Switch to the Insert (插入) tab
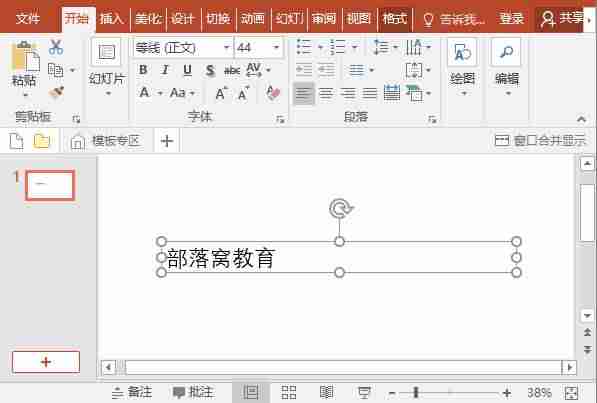597x403 pixels. (112, 18)
